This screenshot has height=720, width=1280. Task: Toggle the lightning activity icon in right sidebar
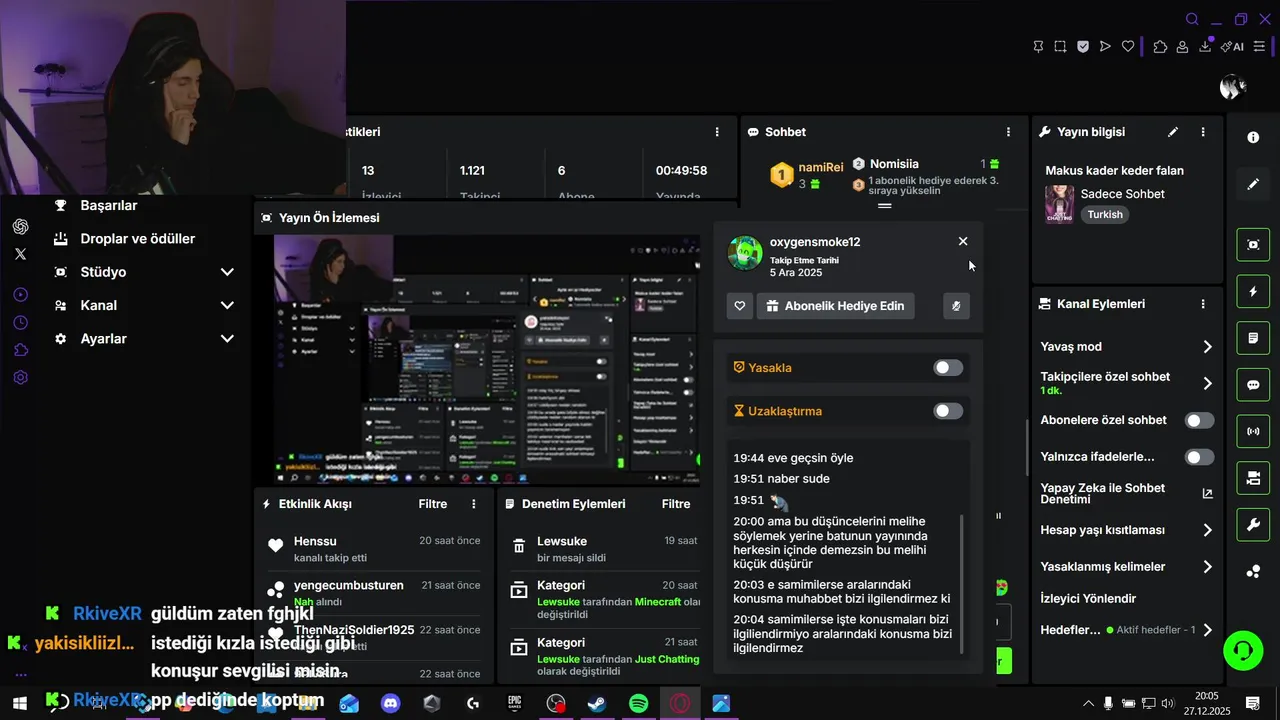point(1253,291)
